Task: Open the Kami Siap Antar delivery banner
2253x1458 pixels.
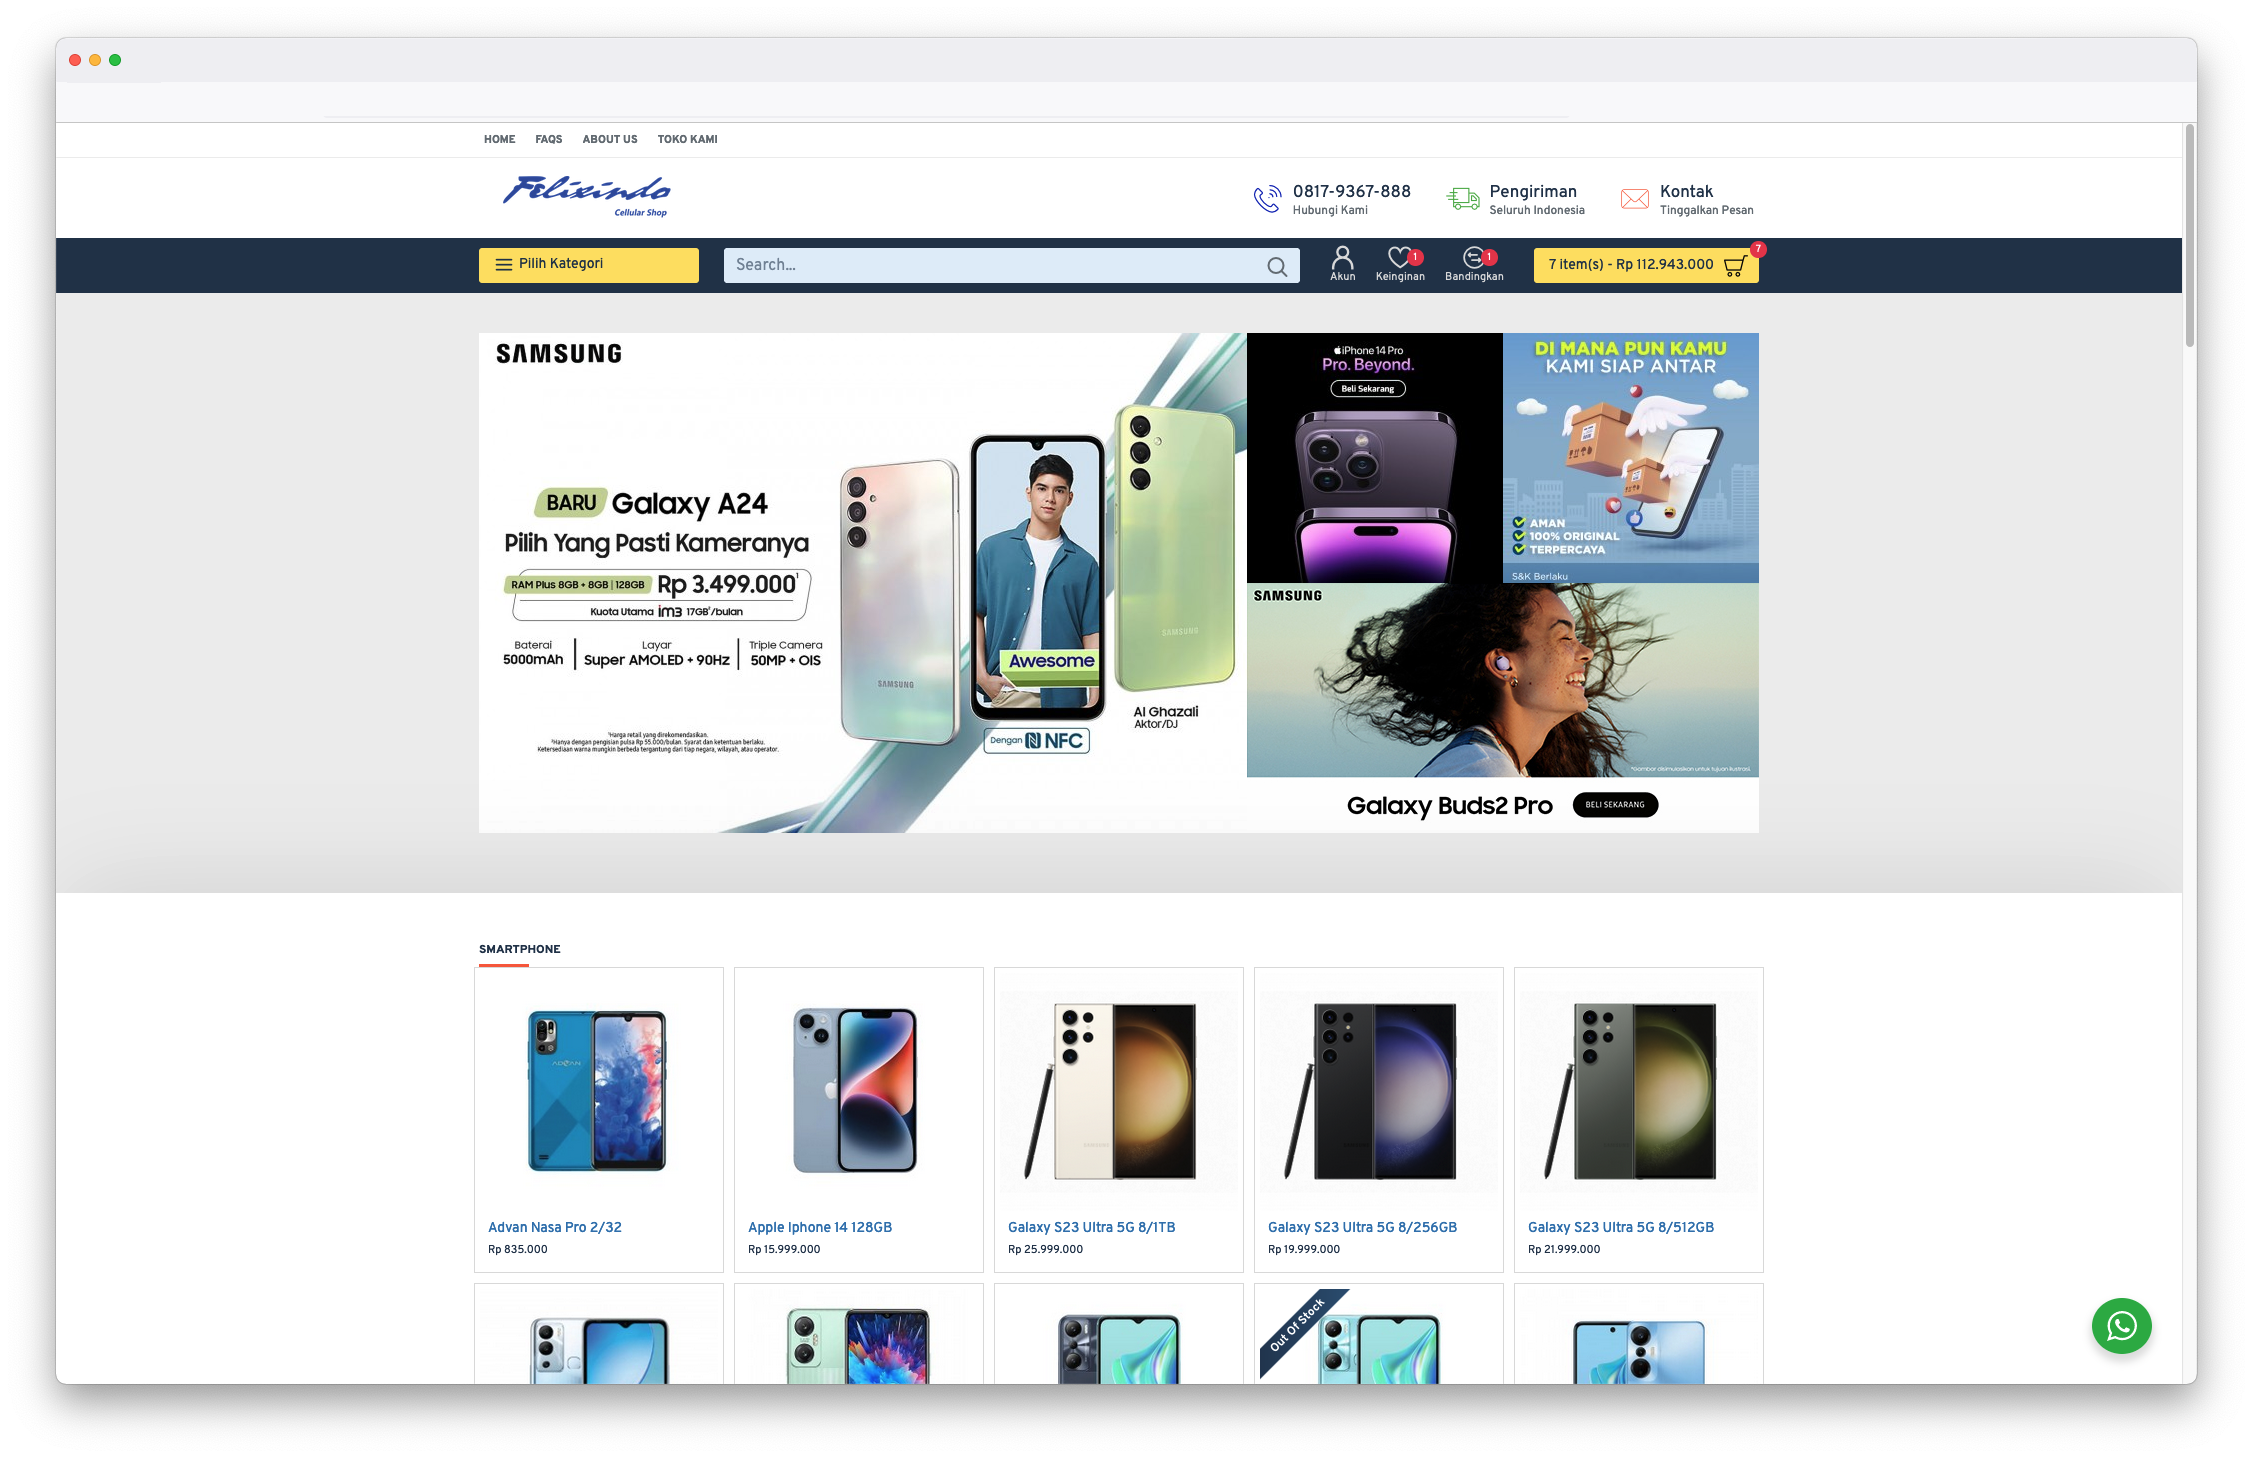Action: (x=1630, y=458)
